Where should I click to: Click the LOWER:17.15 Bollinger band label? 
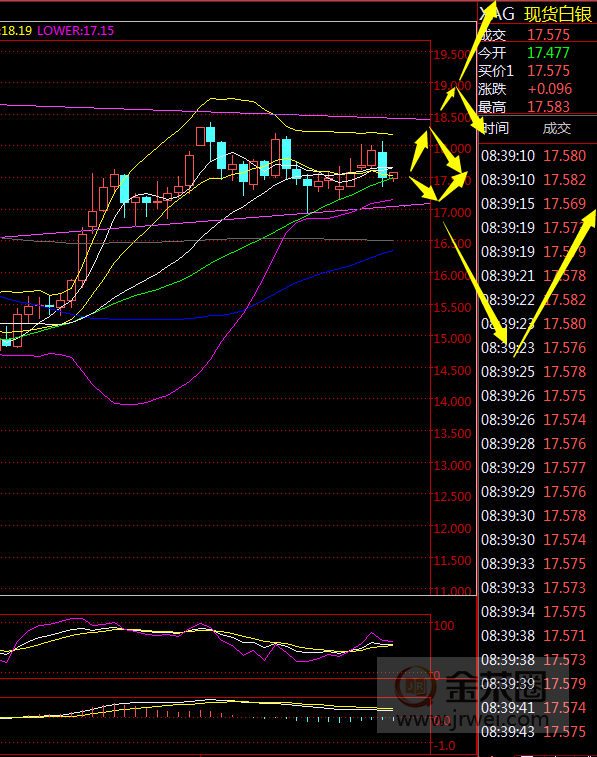pos(75,31)
